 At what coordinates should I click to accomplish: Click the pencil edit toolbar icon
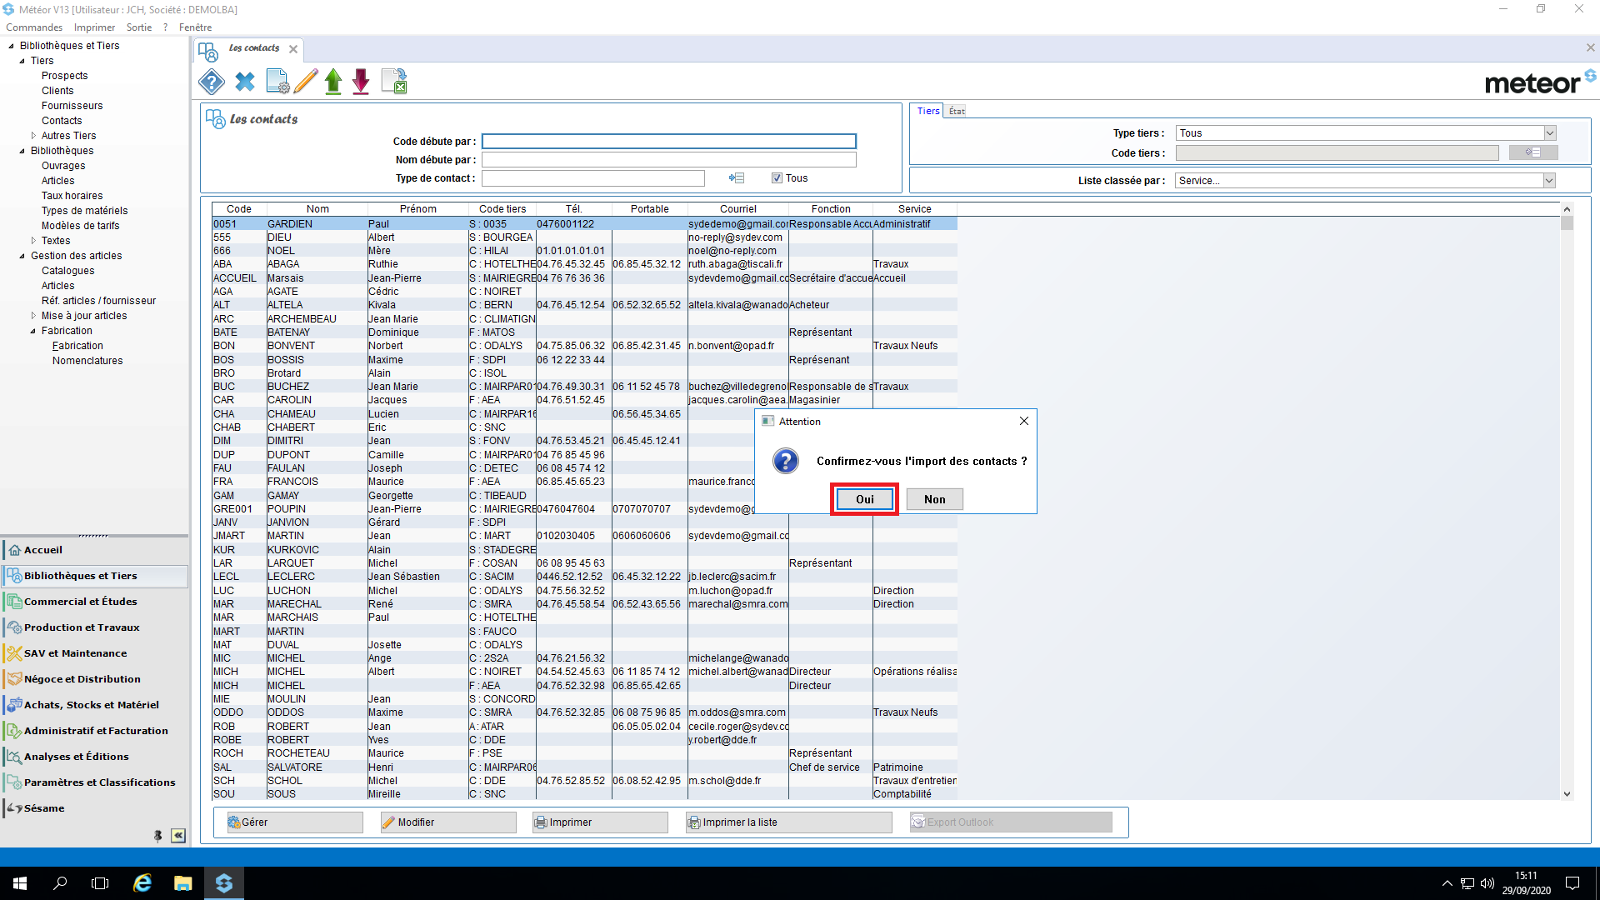[x=306, y=82]
